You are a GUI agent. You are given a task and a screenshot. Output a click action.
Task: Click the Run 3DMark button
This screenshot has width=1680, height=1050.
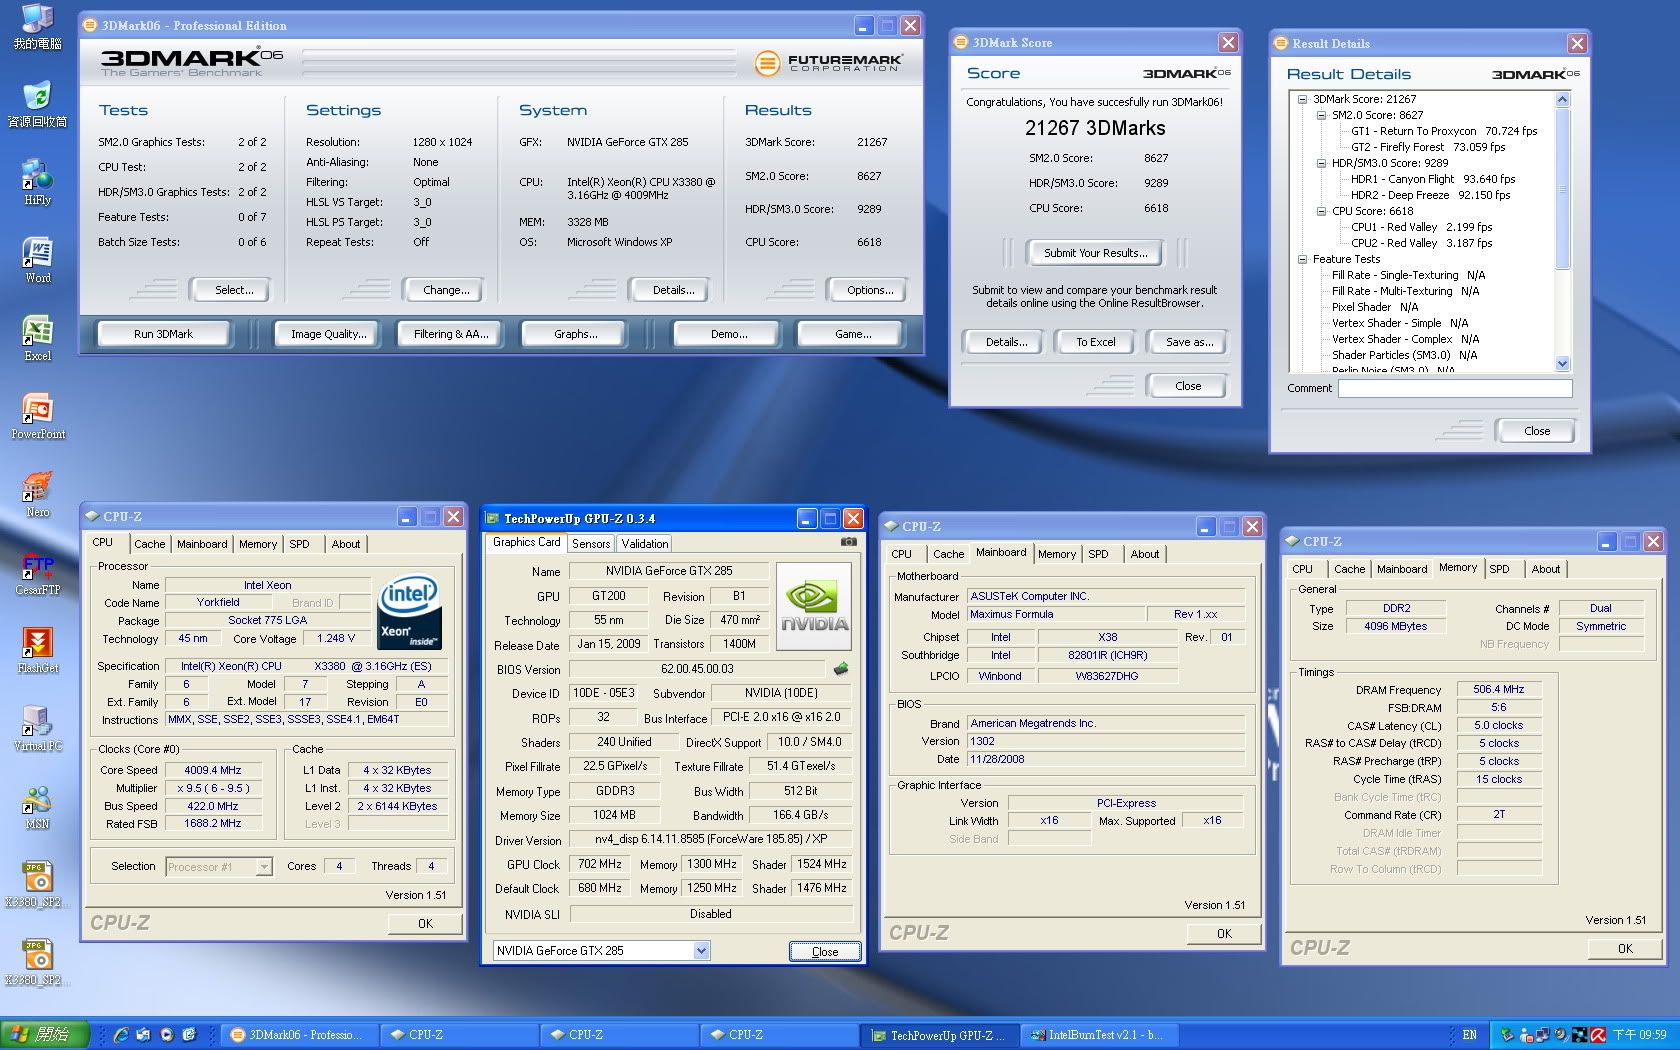pyautogui.click(x=164, y=334)
